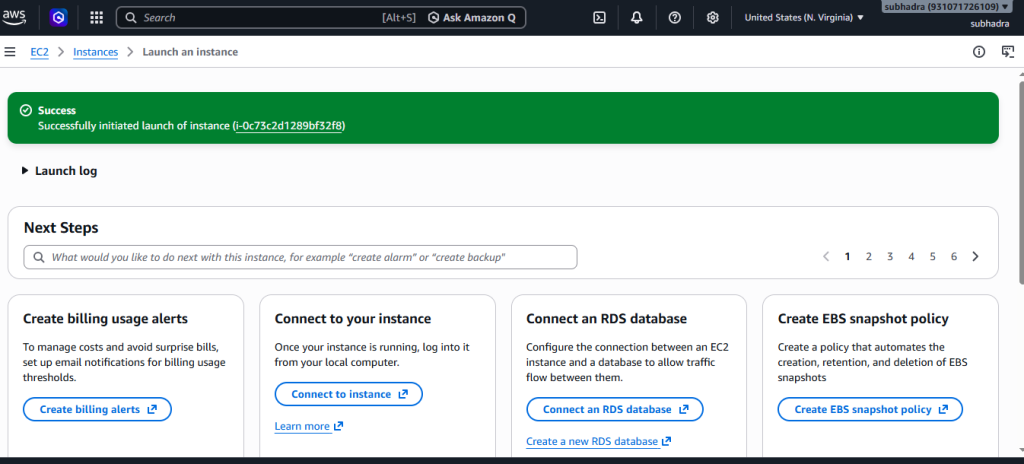Click Create EBS snapshot policy card title
Image resolution: width=1024 pixels, height=464 pixels.
pyautogui.click(x=863, y=318)
